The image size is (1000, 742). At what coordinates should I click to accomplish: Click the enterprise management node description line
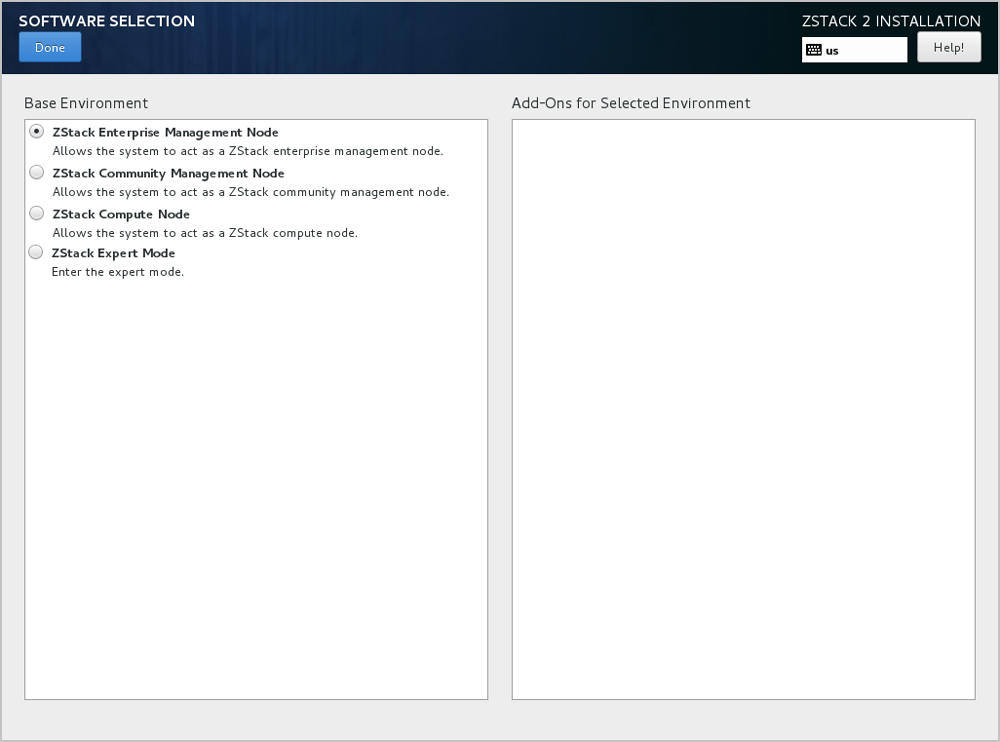click(x=247, y=151)
